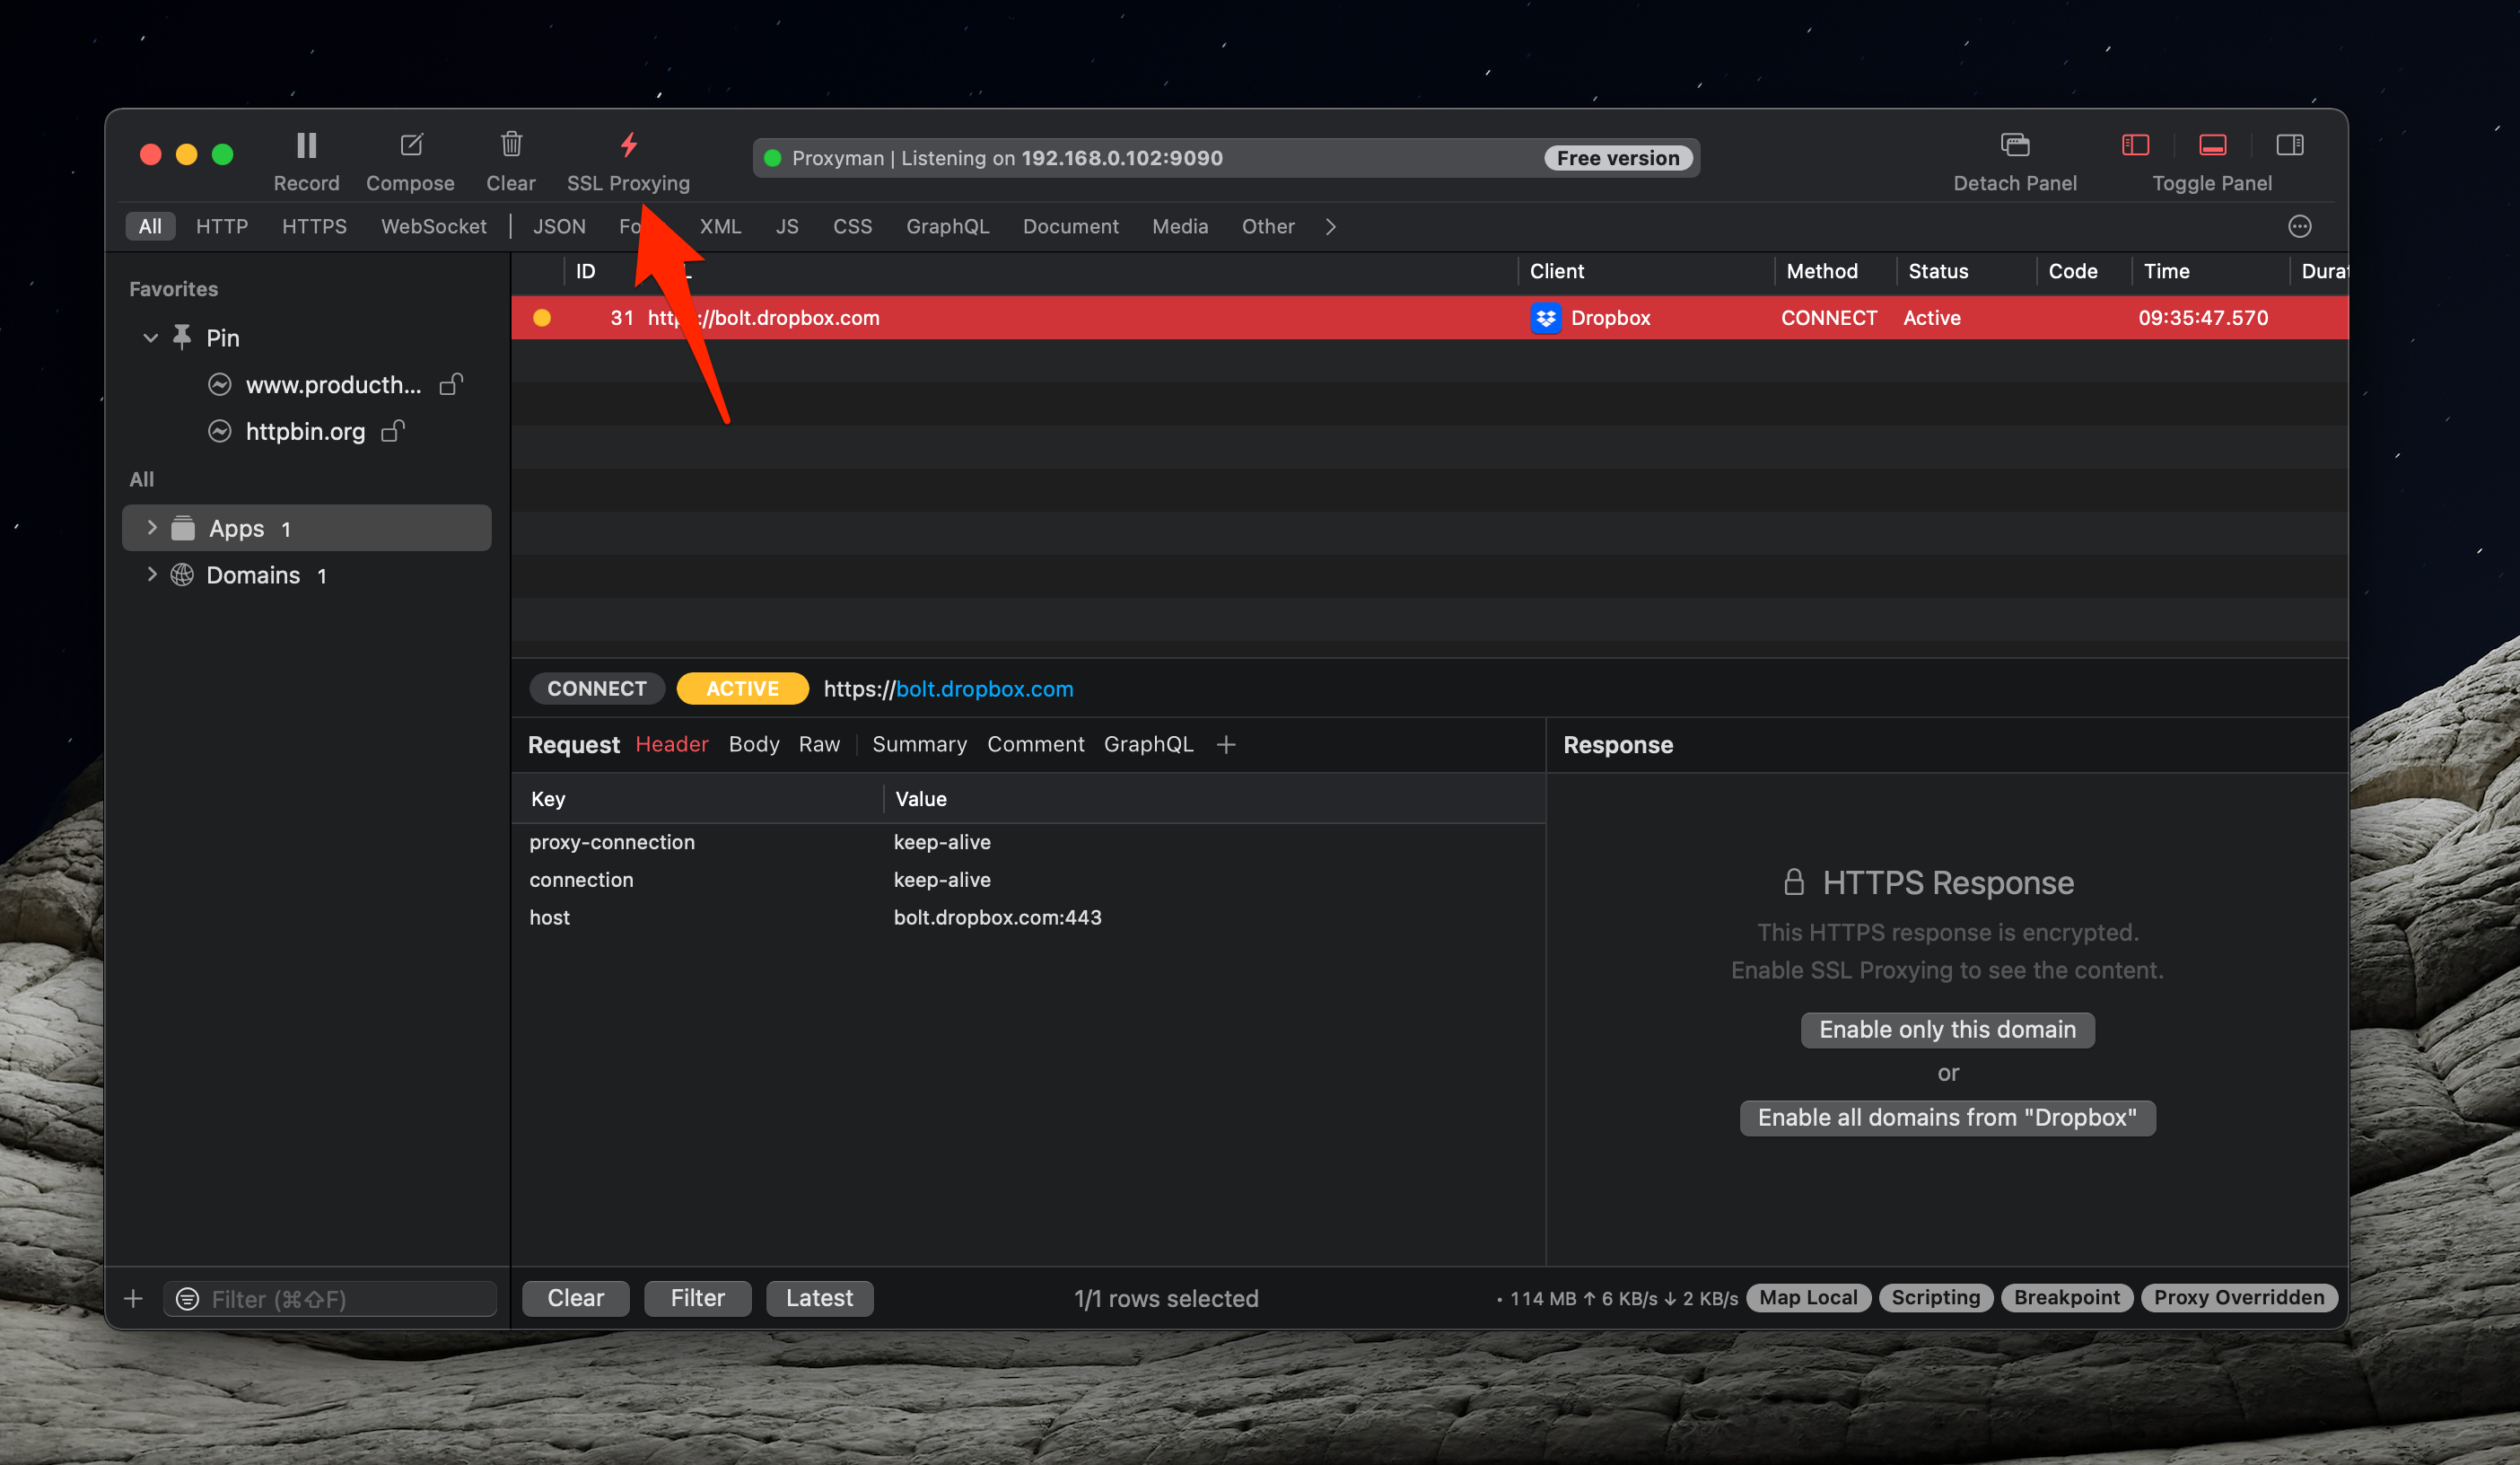Add a custom tab with plus icon
This screenshot has width=2520, height=1465.
coord(1226,745)
